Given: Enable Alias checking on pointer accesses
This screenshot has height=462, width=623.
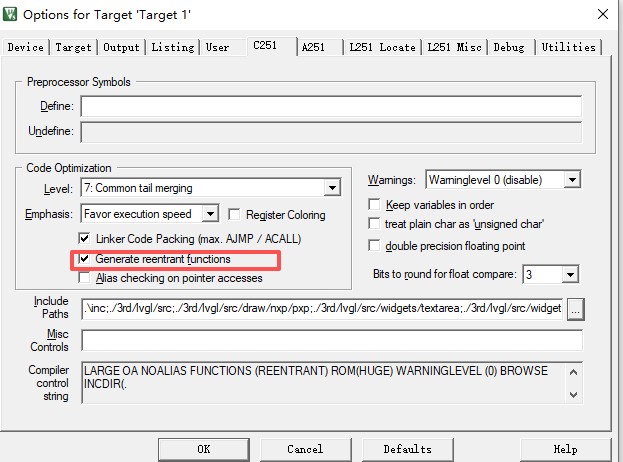Looking at the screenshot, I should coord(85,278).
